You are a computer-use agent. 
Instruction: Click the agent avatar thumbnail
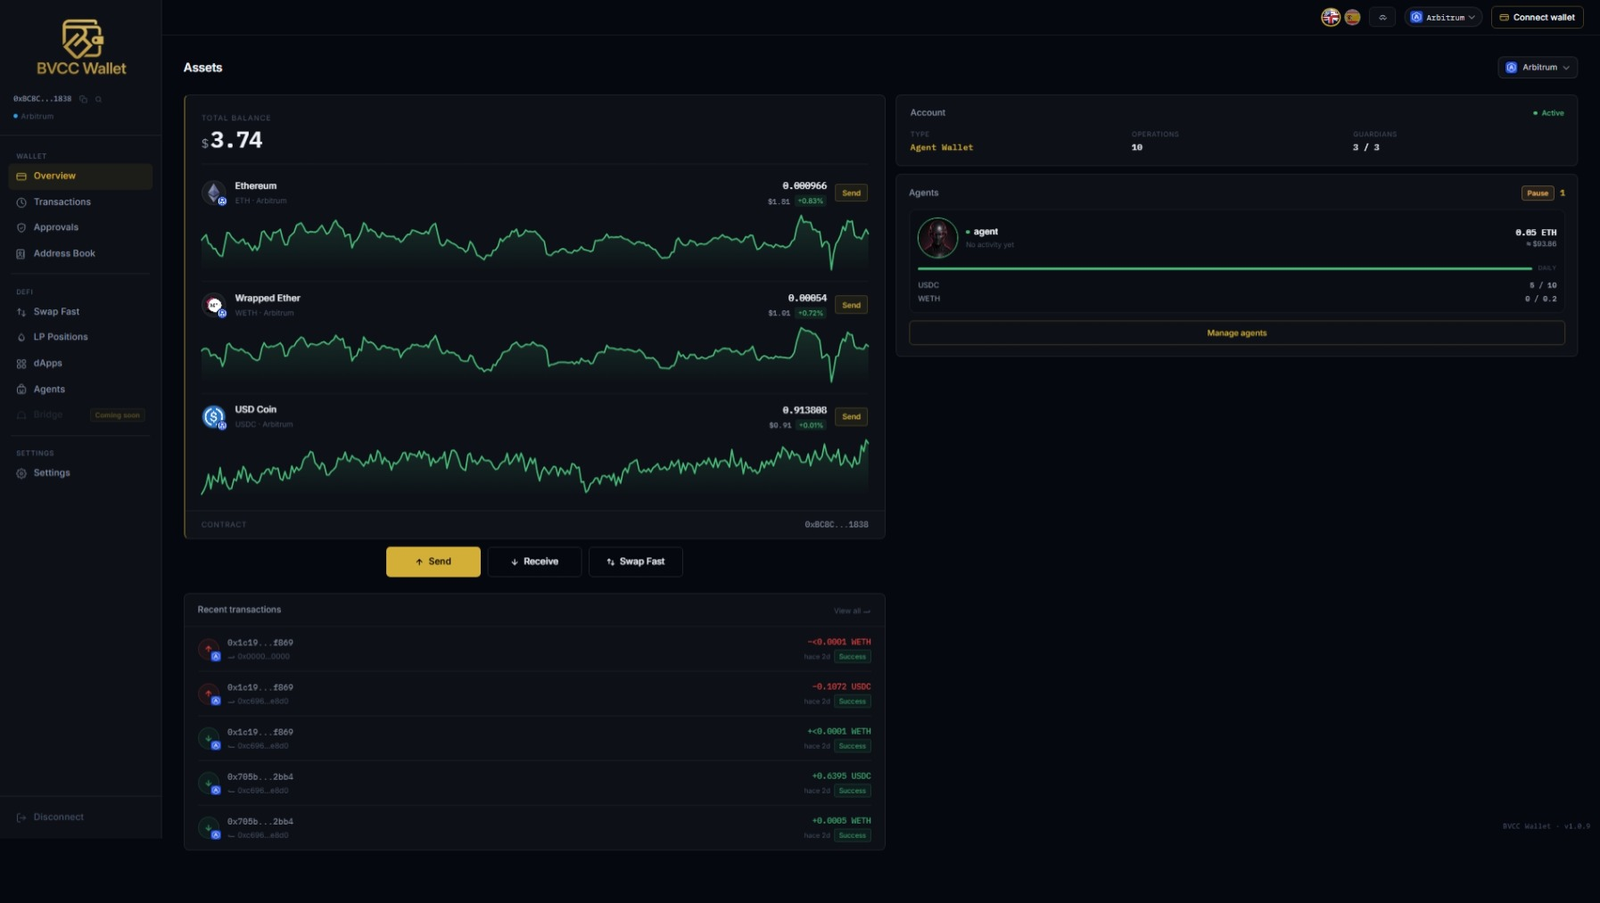click(x=937, y=238)
